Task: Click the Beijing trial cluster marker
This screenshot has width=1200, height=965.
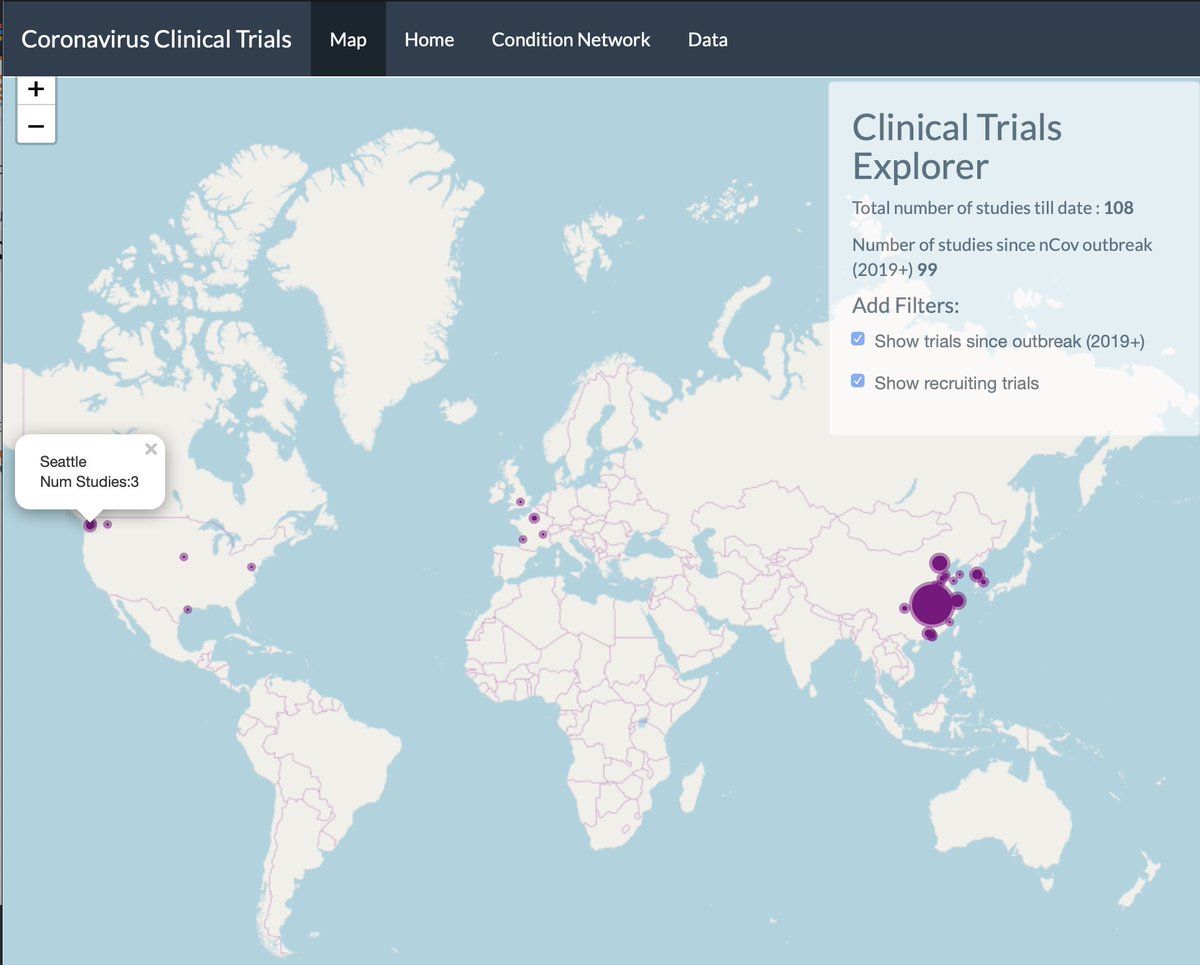Action: point(938,564)
